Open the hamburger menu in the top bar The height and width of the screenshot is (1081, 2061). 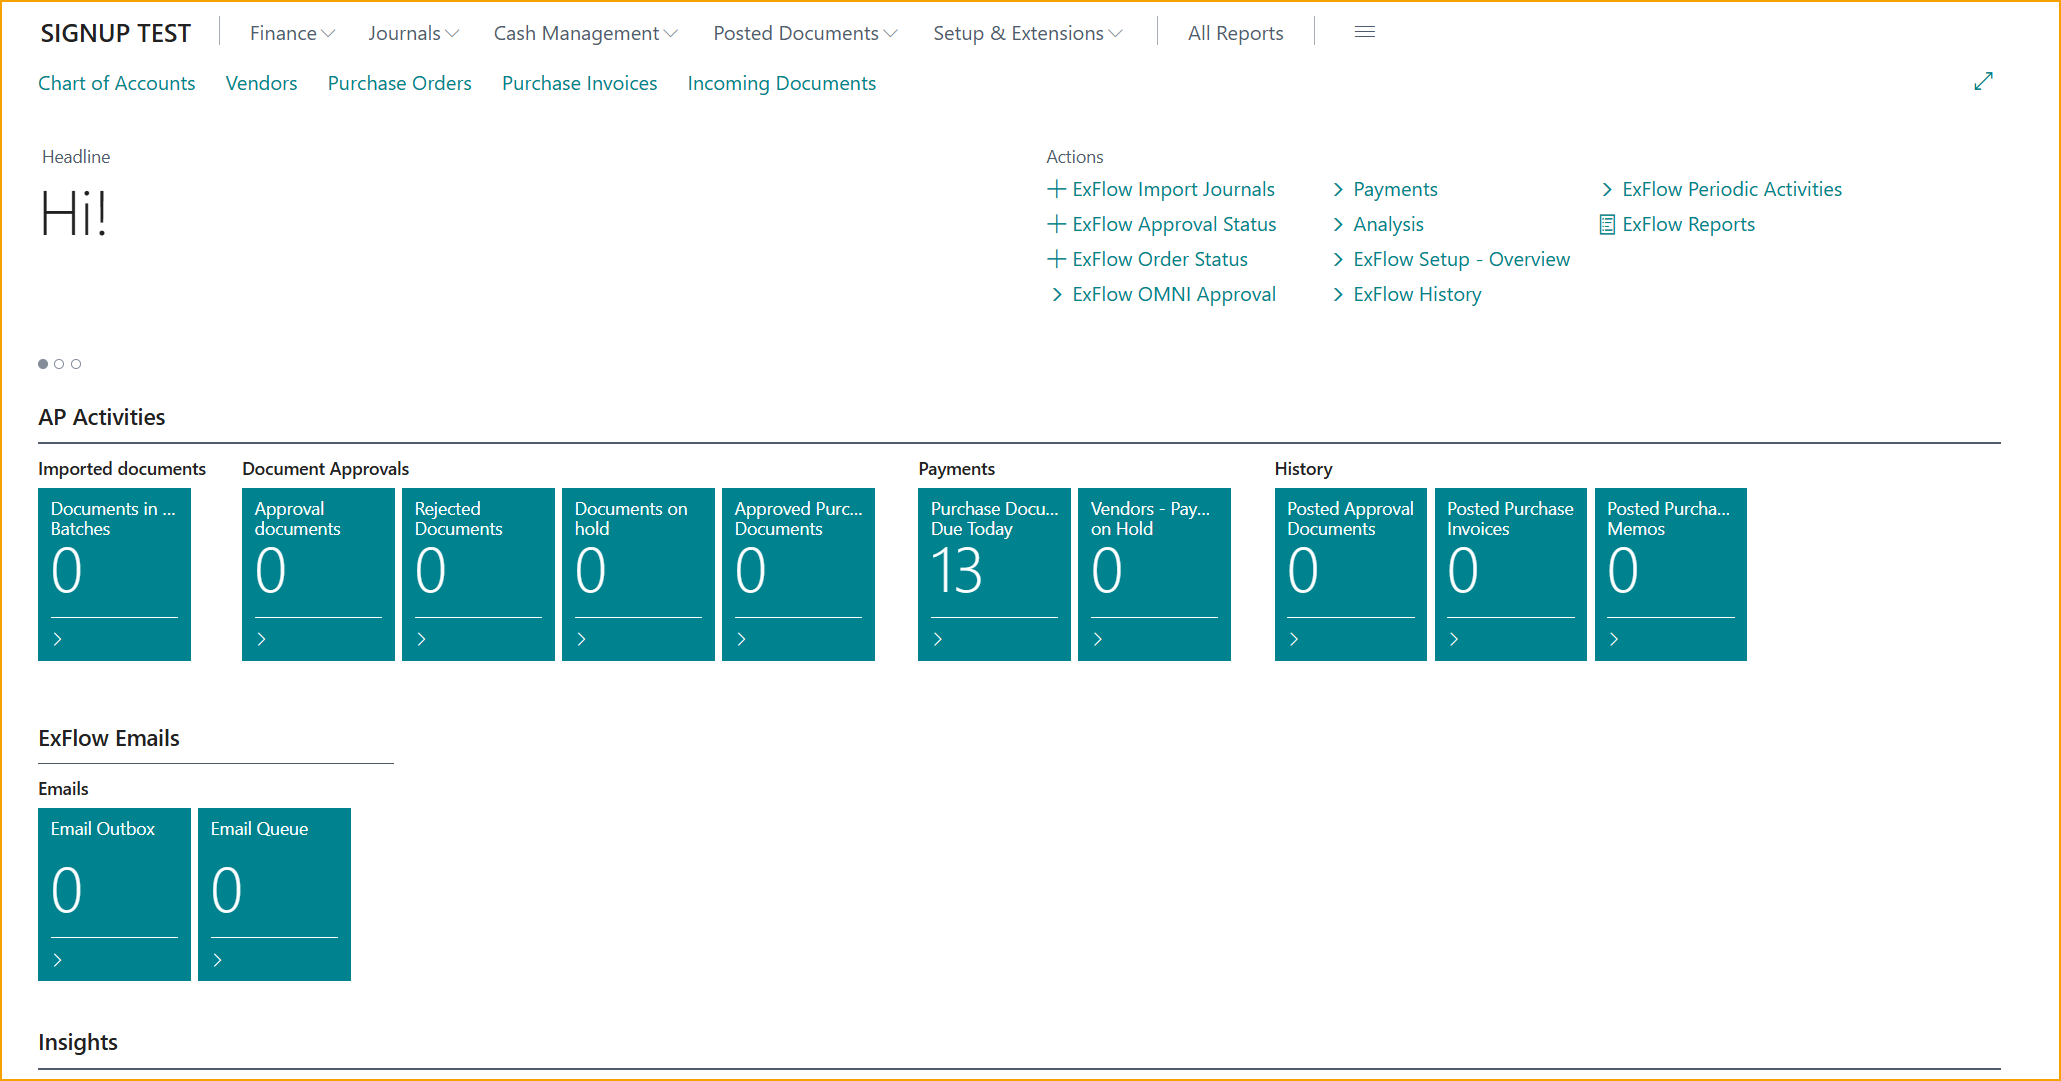coord(1364,31)
